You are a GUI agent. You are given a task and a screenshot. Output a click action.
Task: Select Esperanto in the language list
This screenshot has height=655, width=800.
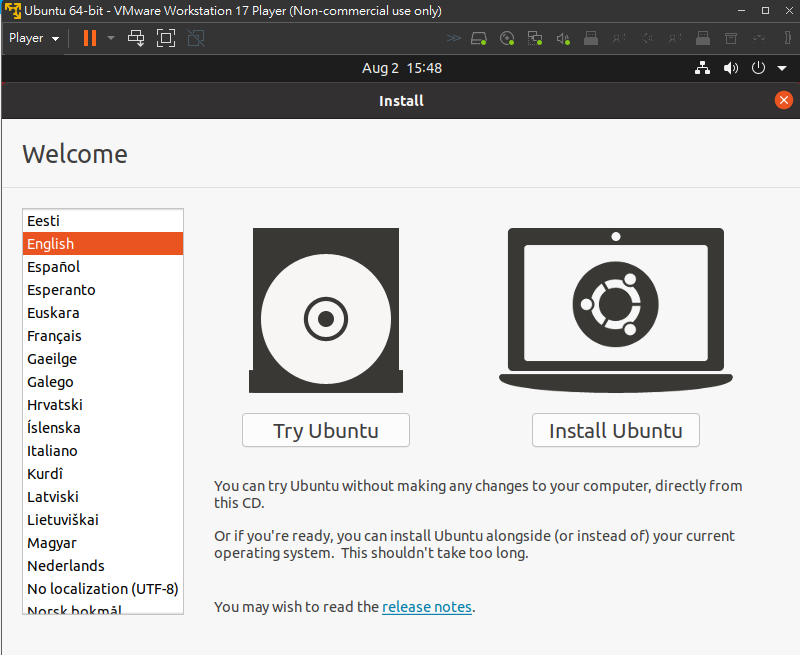[x=103, y=290]
